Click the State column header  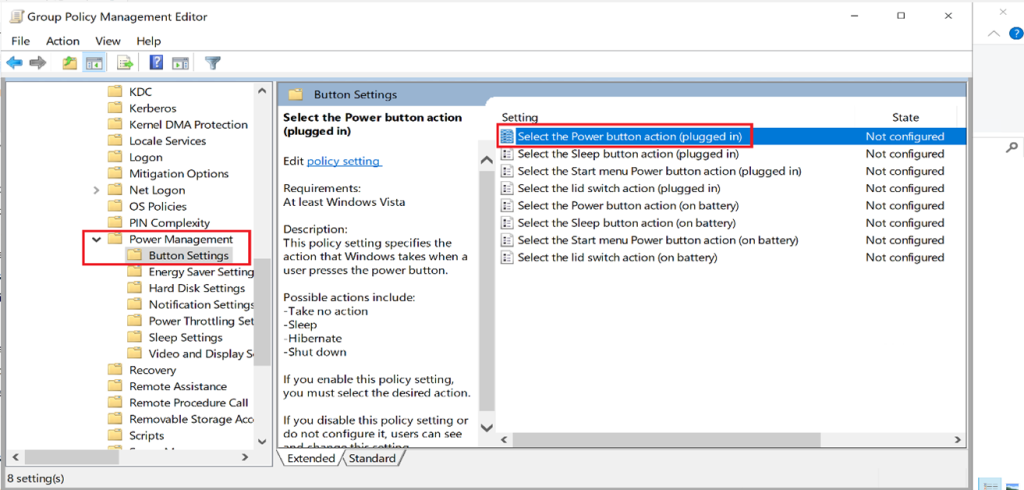point(905,117)
